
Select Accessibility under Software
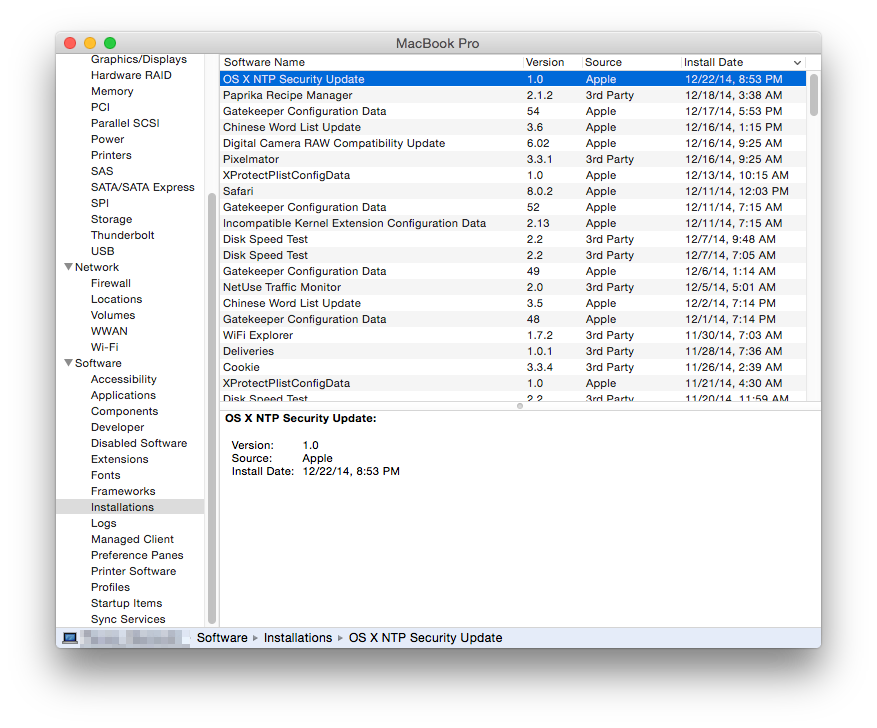coord(124,379)
